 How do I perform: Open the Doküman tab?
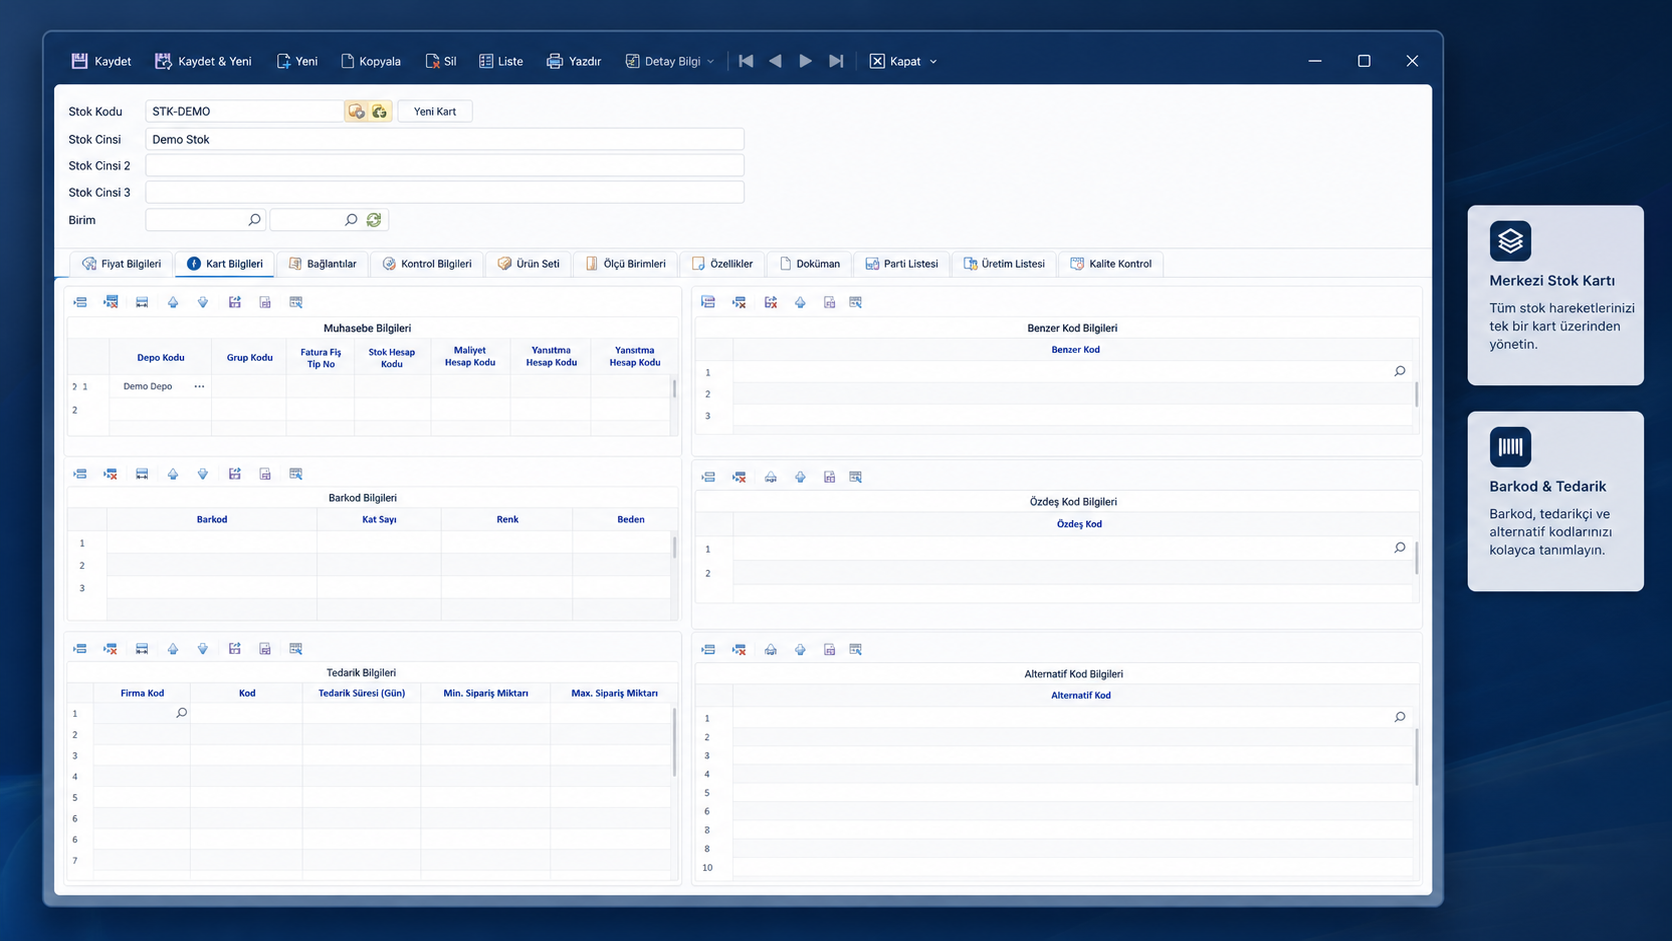(x=809, y=264)
